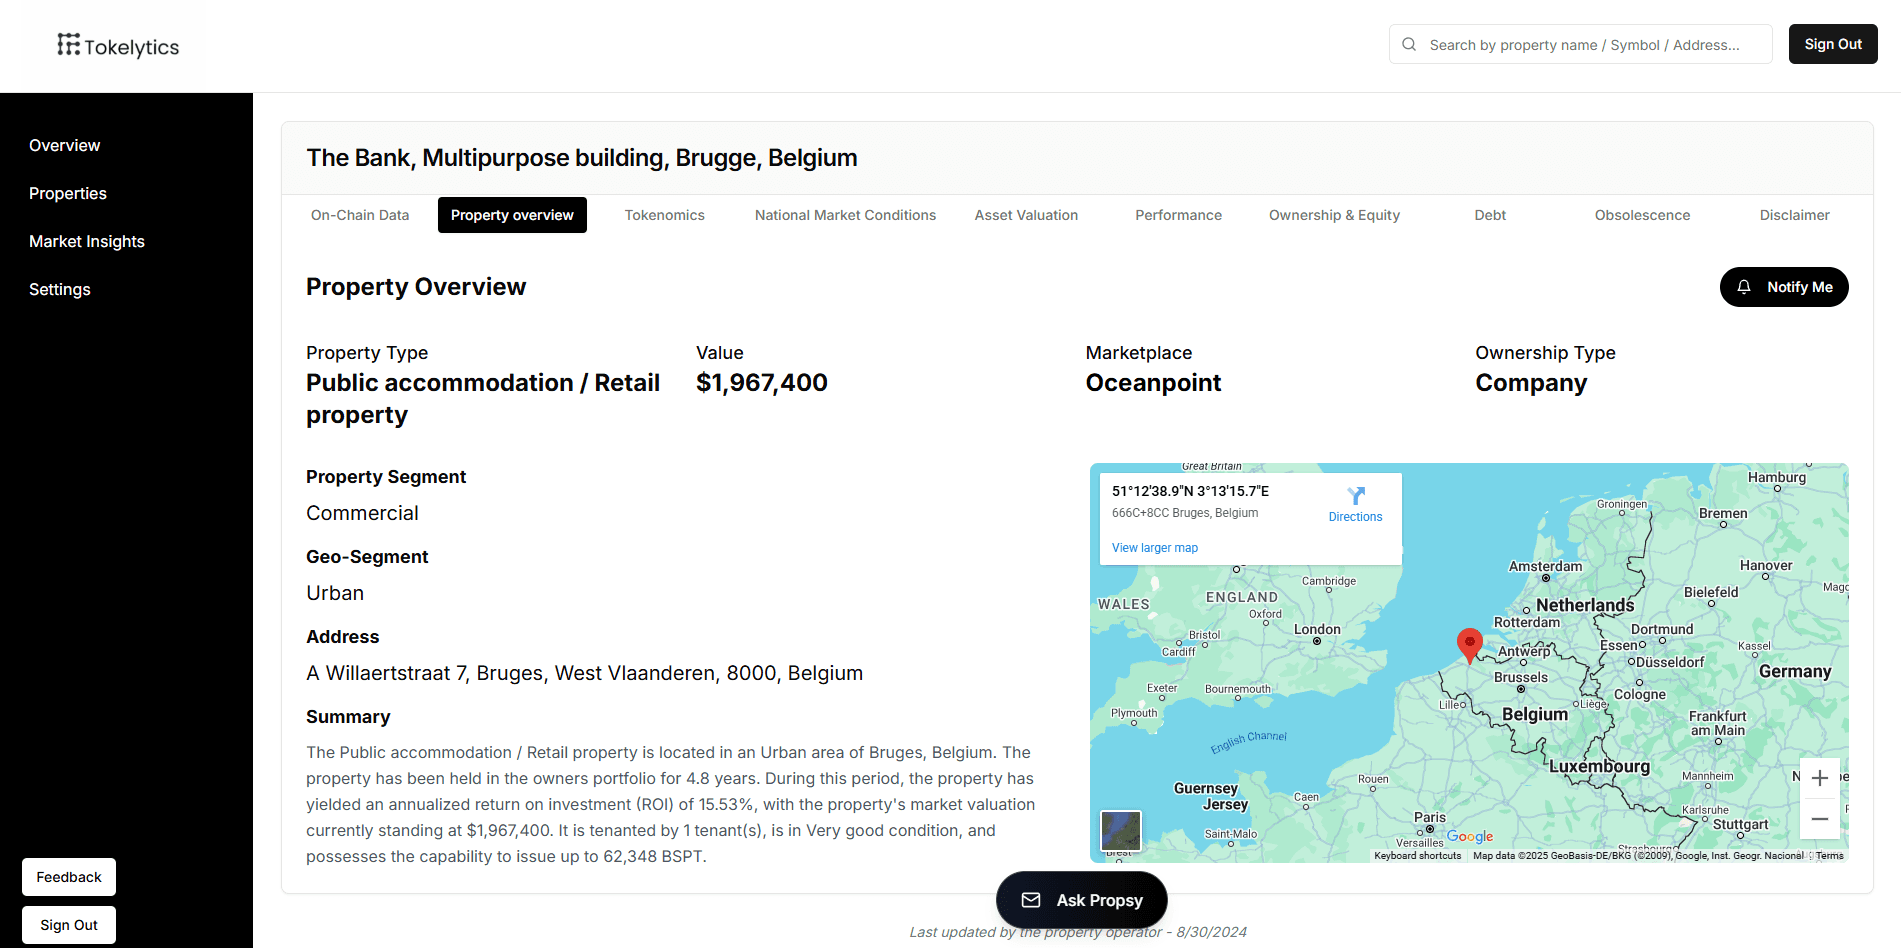
Task: Zoom in using the map plus control
Action: pyautogui.click(x=1819, y=778)
